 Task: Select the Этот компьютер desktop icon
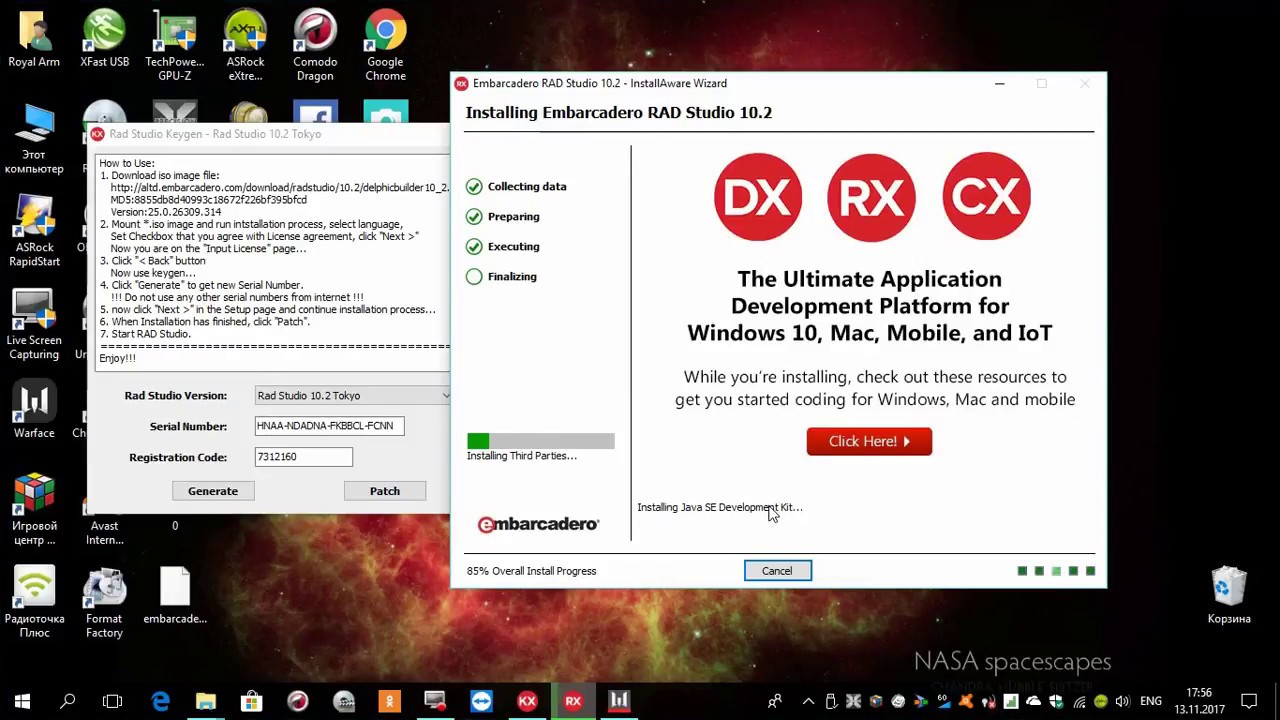click(x=34, y=138)
